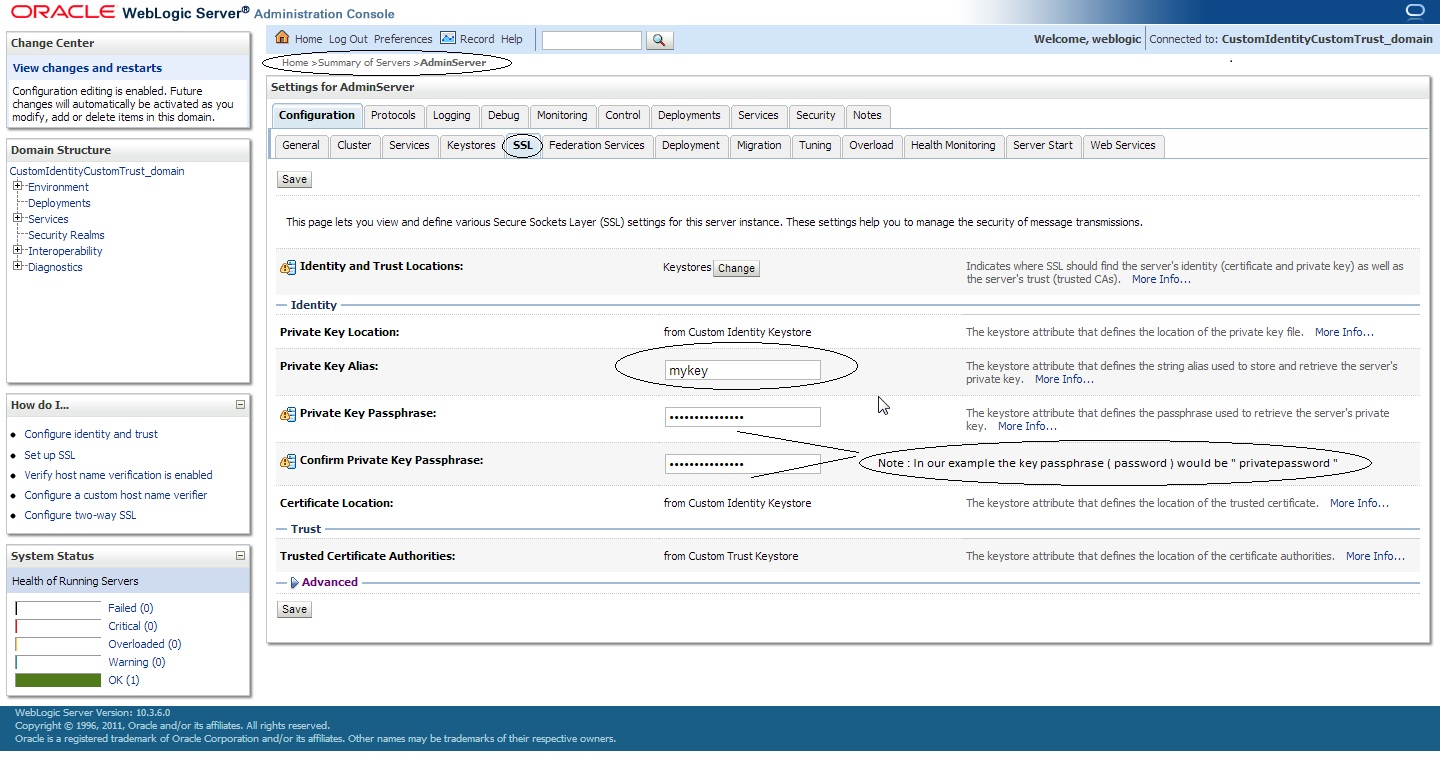1440x772 pixels.
Task: Click Summary of Servers in breadcrumb
Action: point(364,63)
